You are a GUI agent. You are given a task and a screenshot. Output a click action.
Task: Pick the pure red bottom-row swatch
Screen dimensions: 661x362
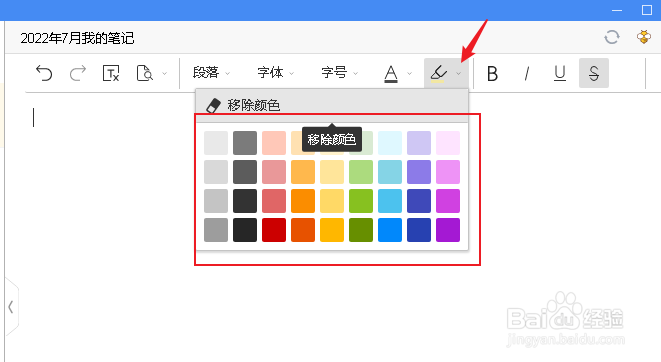point(274,230)
